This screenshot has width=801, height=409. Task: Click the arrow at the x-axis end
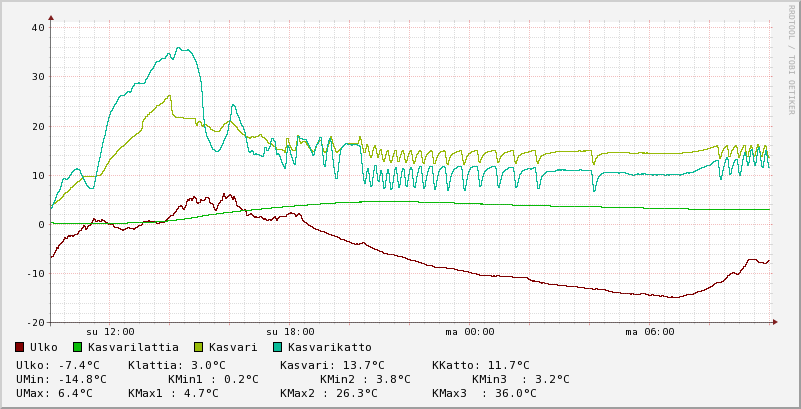coord(773,322)
